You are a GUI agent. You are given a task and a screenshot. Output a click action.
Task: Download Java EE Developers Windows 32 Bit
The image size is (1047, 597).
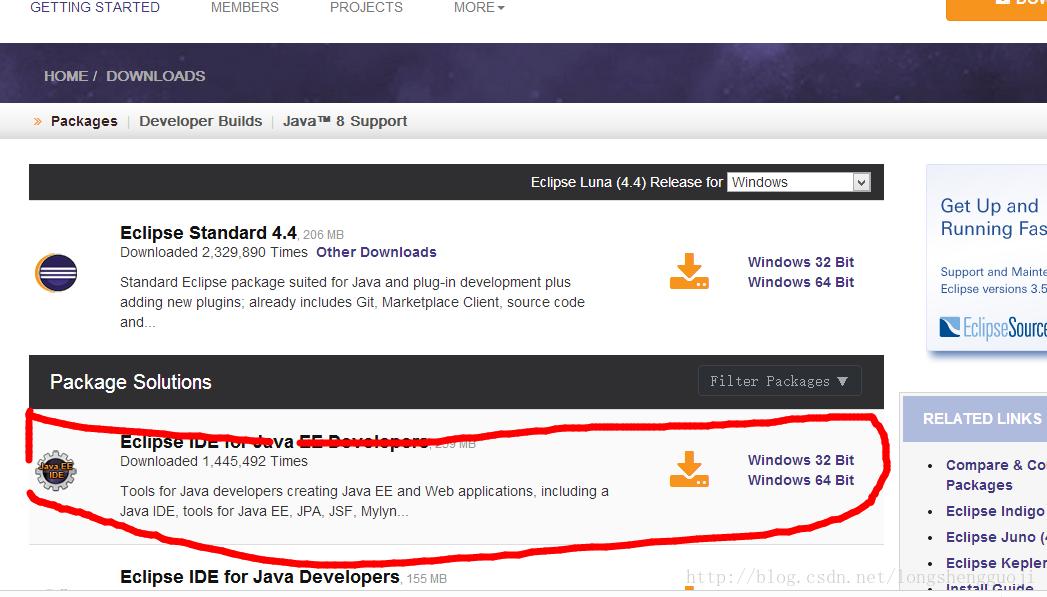pyautogui.click(x=801, y=460)
